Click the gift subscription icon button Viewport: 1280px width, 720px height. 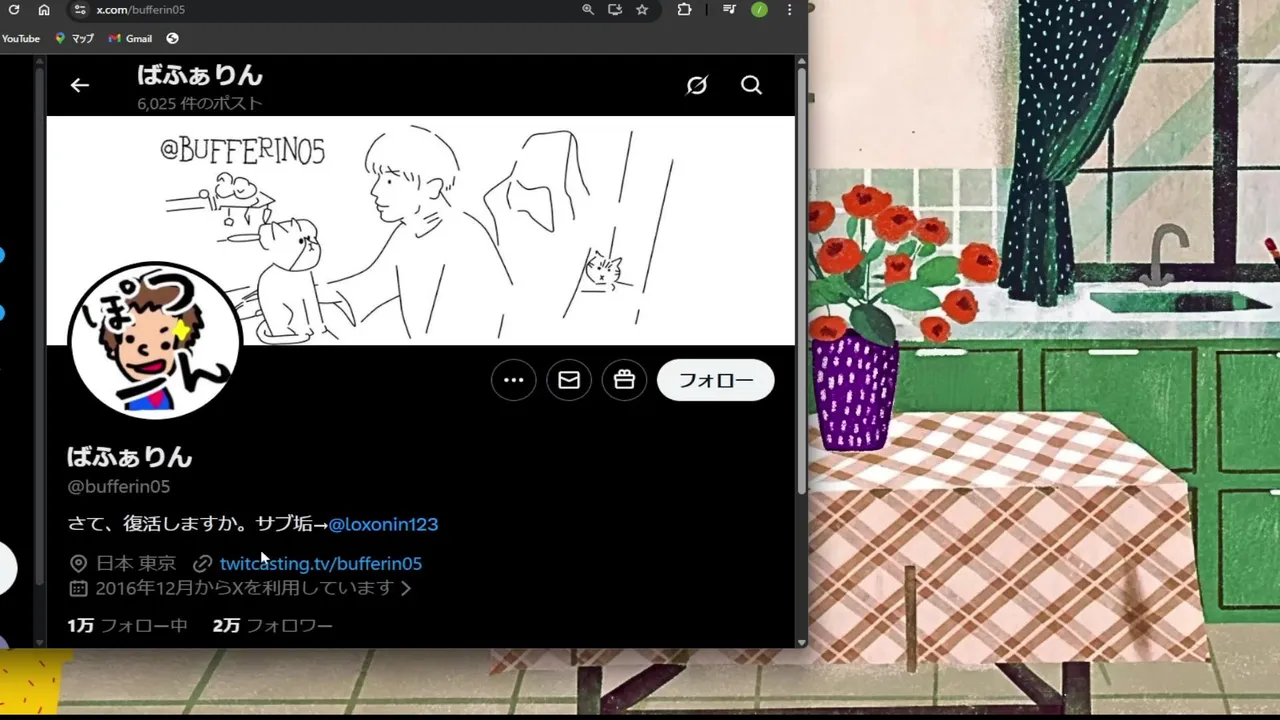tap(624, 380)
